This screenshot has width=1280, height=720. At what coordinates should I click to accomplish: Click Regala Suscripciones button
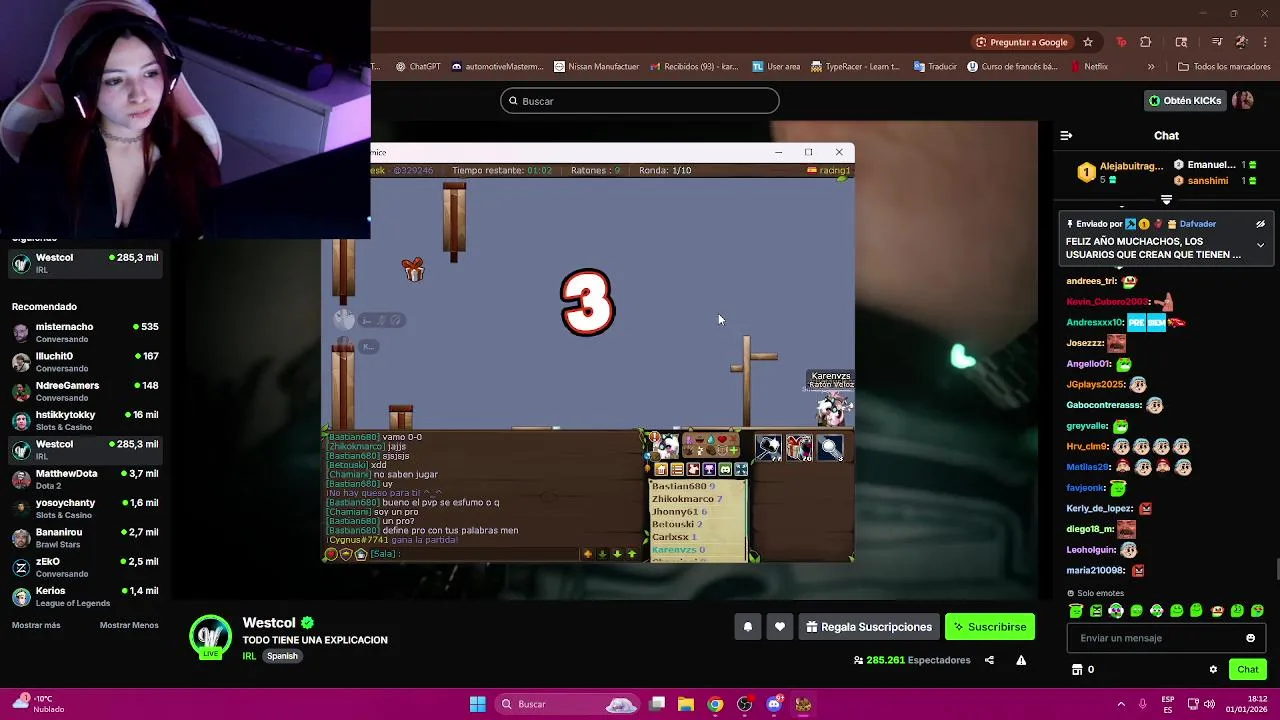tap(869, 627)
